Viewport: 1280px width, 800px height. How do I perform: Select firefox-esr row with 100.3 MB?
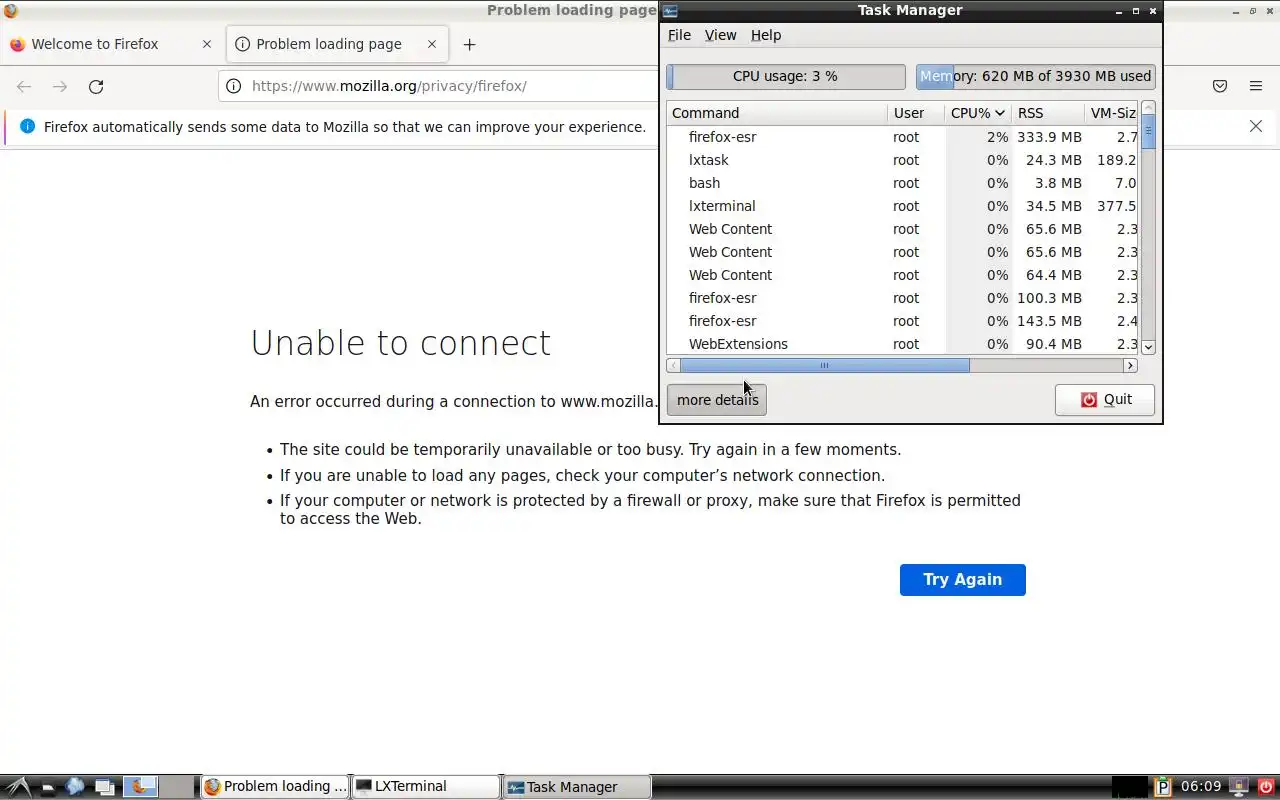pyautogui.click(x=903, y=298)
